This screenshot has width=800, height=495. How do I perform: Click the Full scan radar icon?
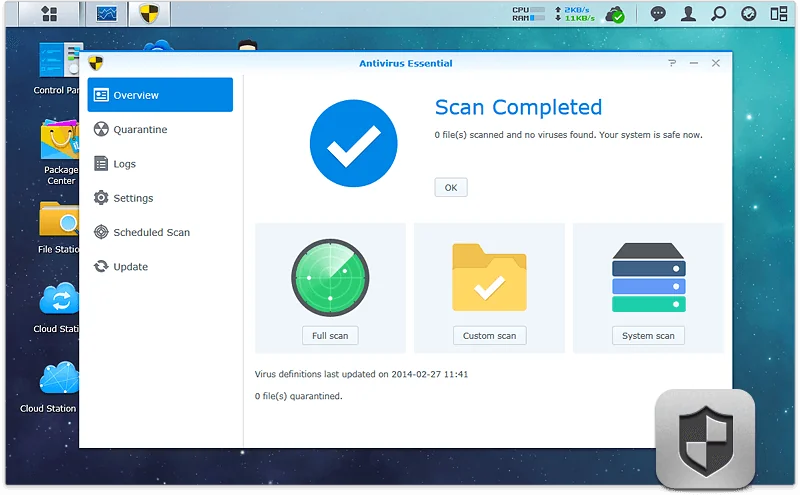click(330, 278)
